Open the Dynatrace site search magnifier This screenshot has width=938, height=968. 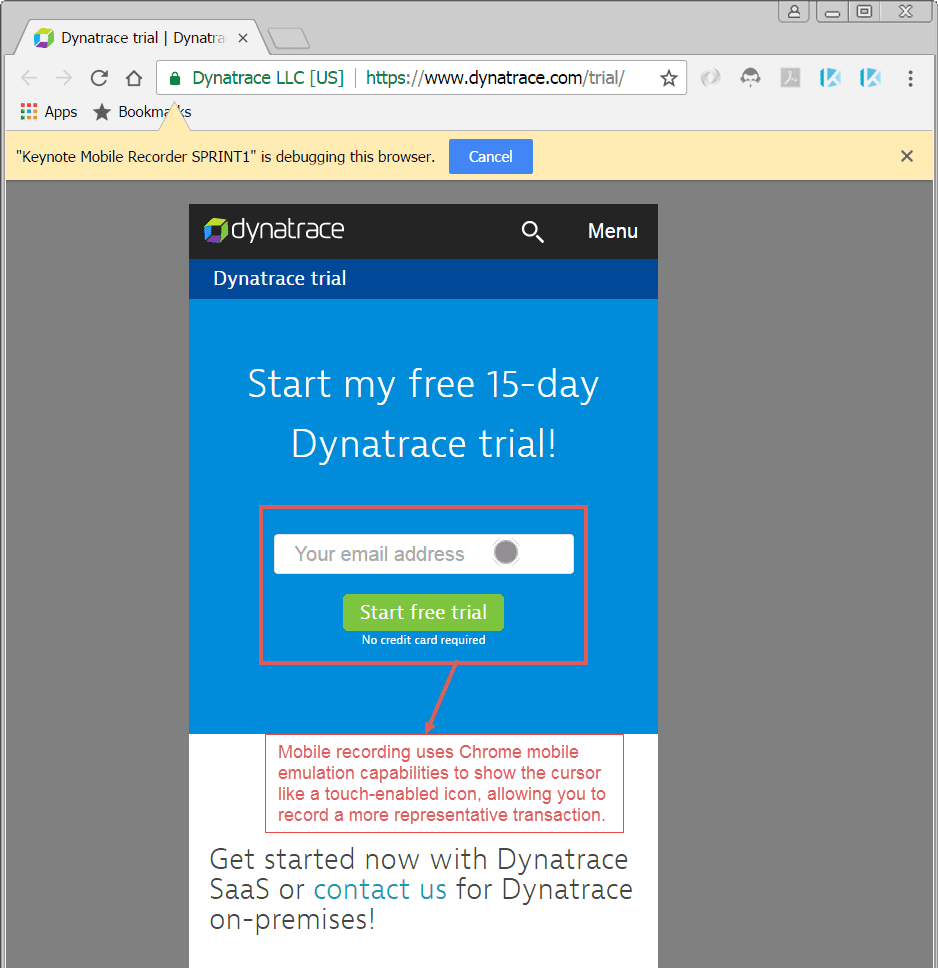(532, 232)
